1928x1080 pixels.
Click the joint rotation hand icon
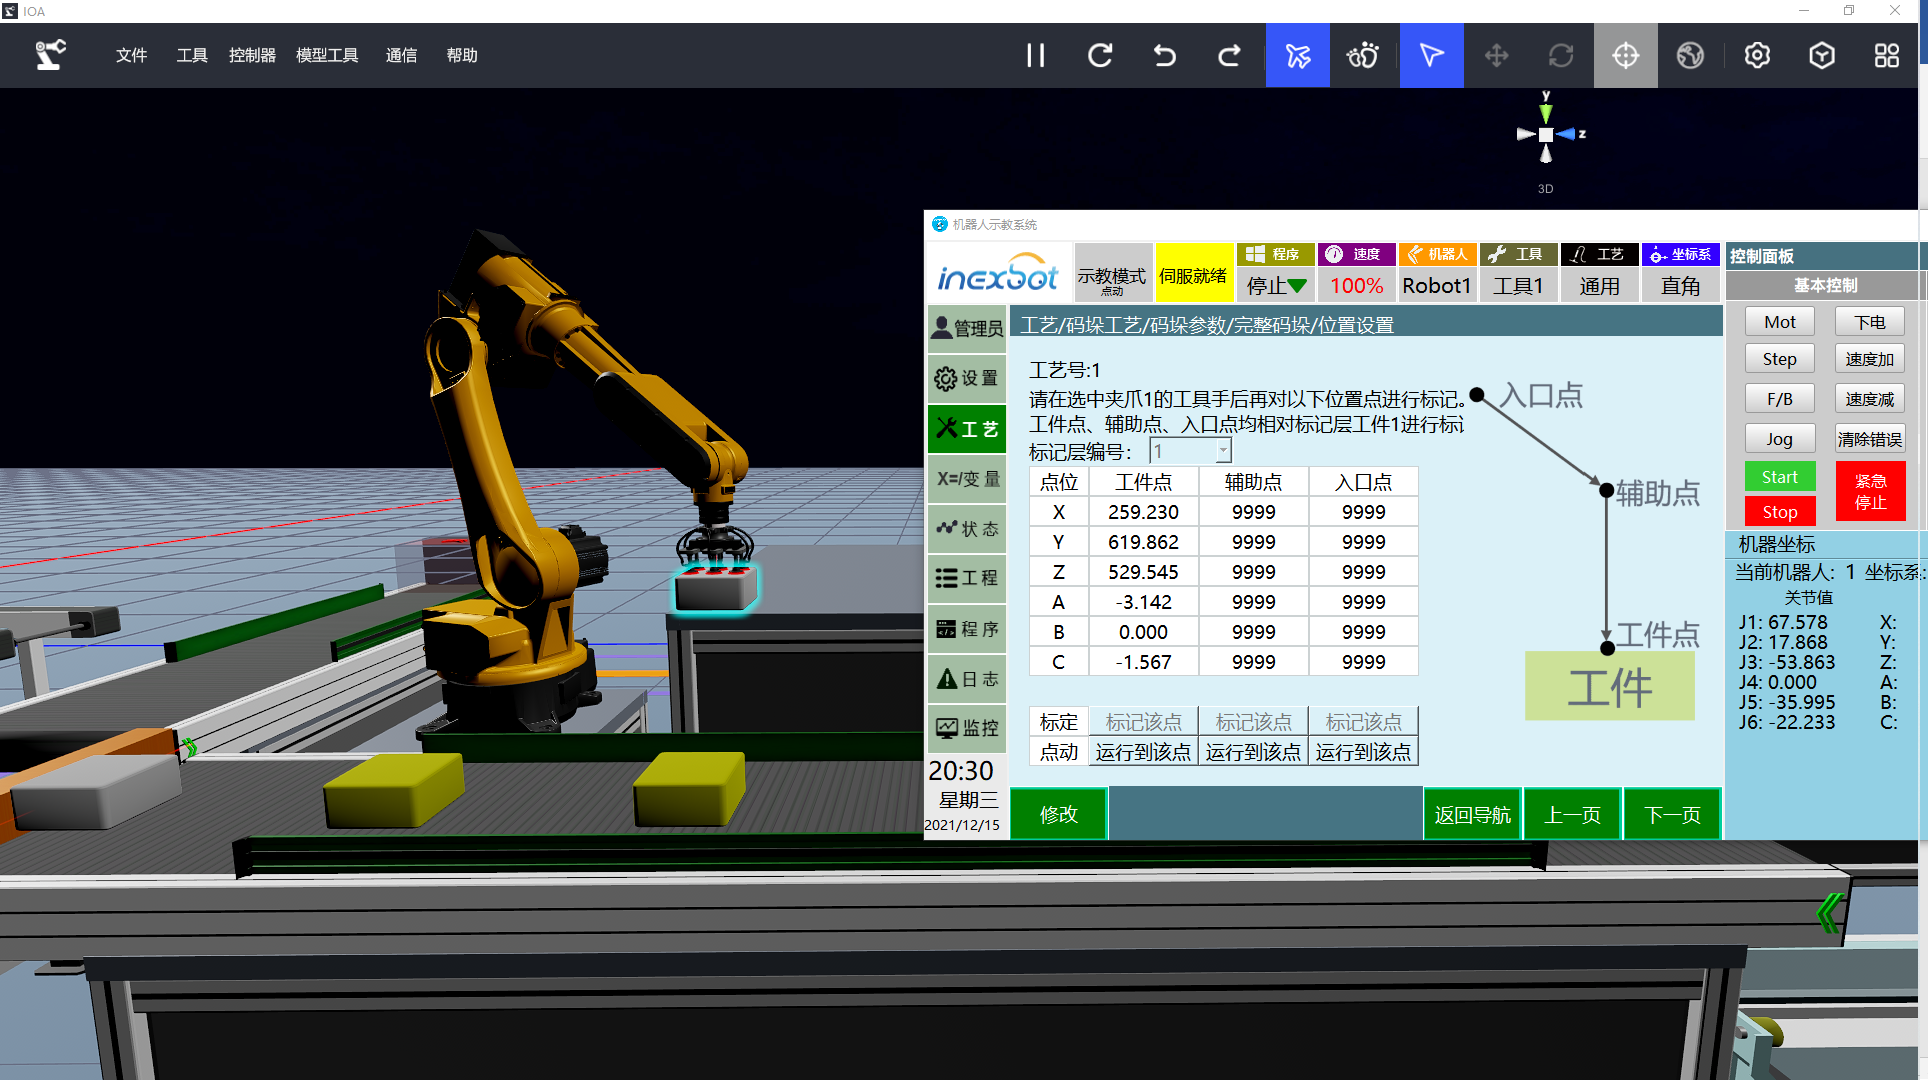(1362, 55)
